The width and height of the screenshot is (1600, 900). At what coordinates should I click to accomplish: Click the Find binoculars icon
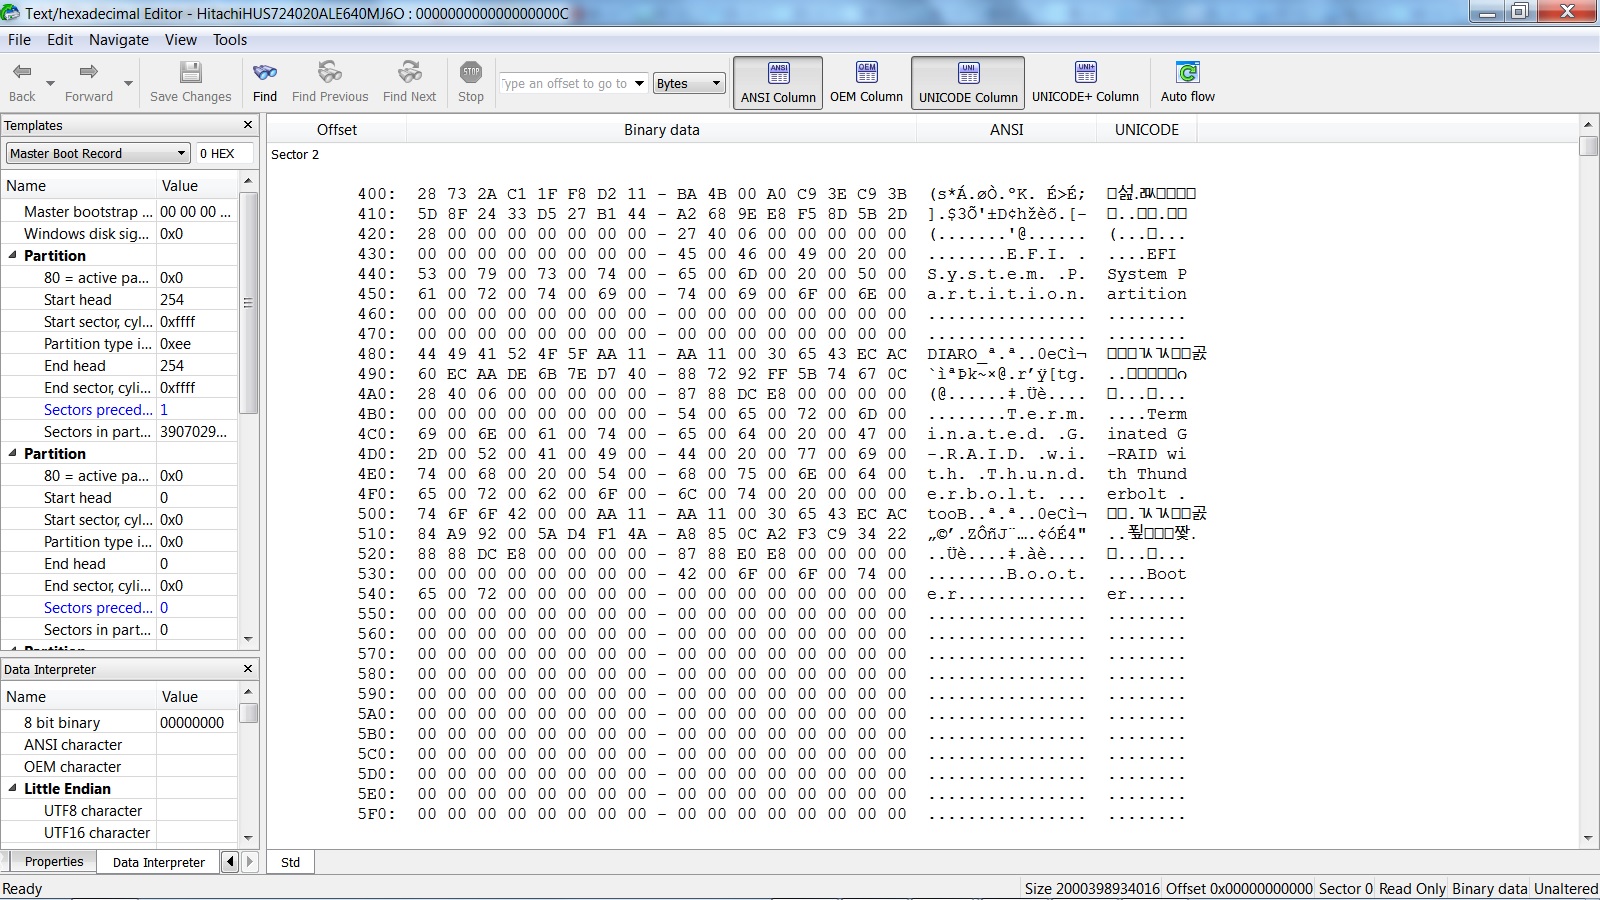(265, 72)
